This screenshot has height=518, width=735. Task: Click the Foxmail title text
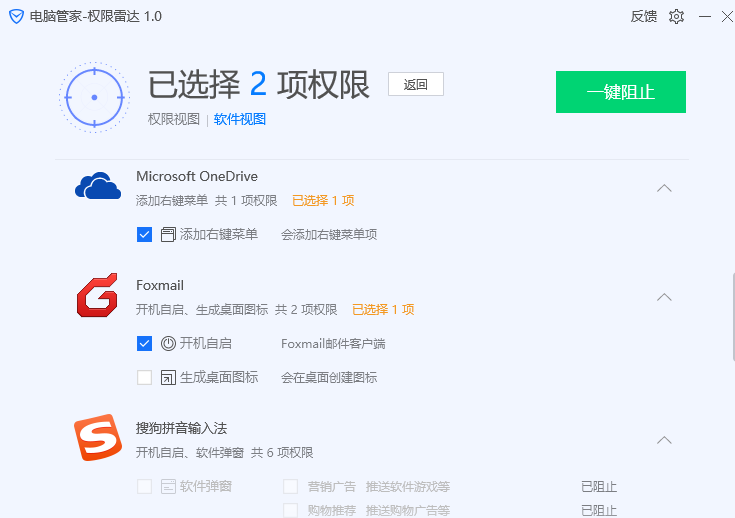160,285
